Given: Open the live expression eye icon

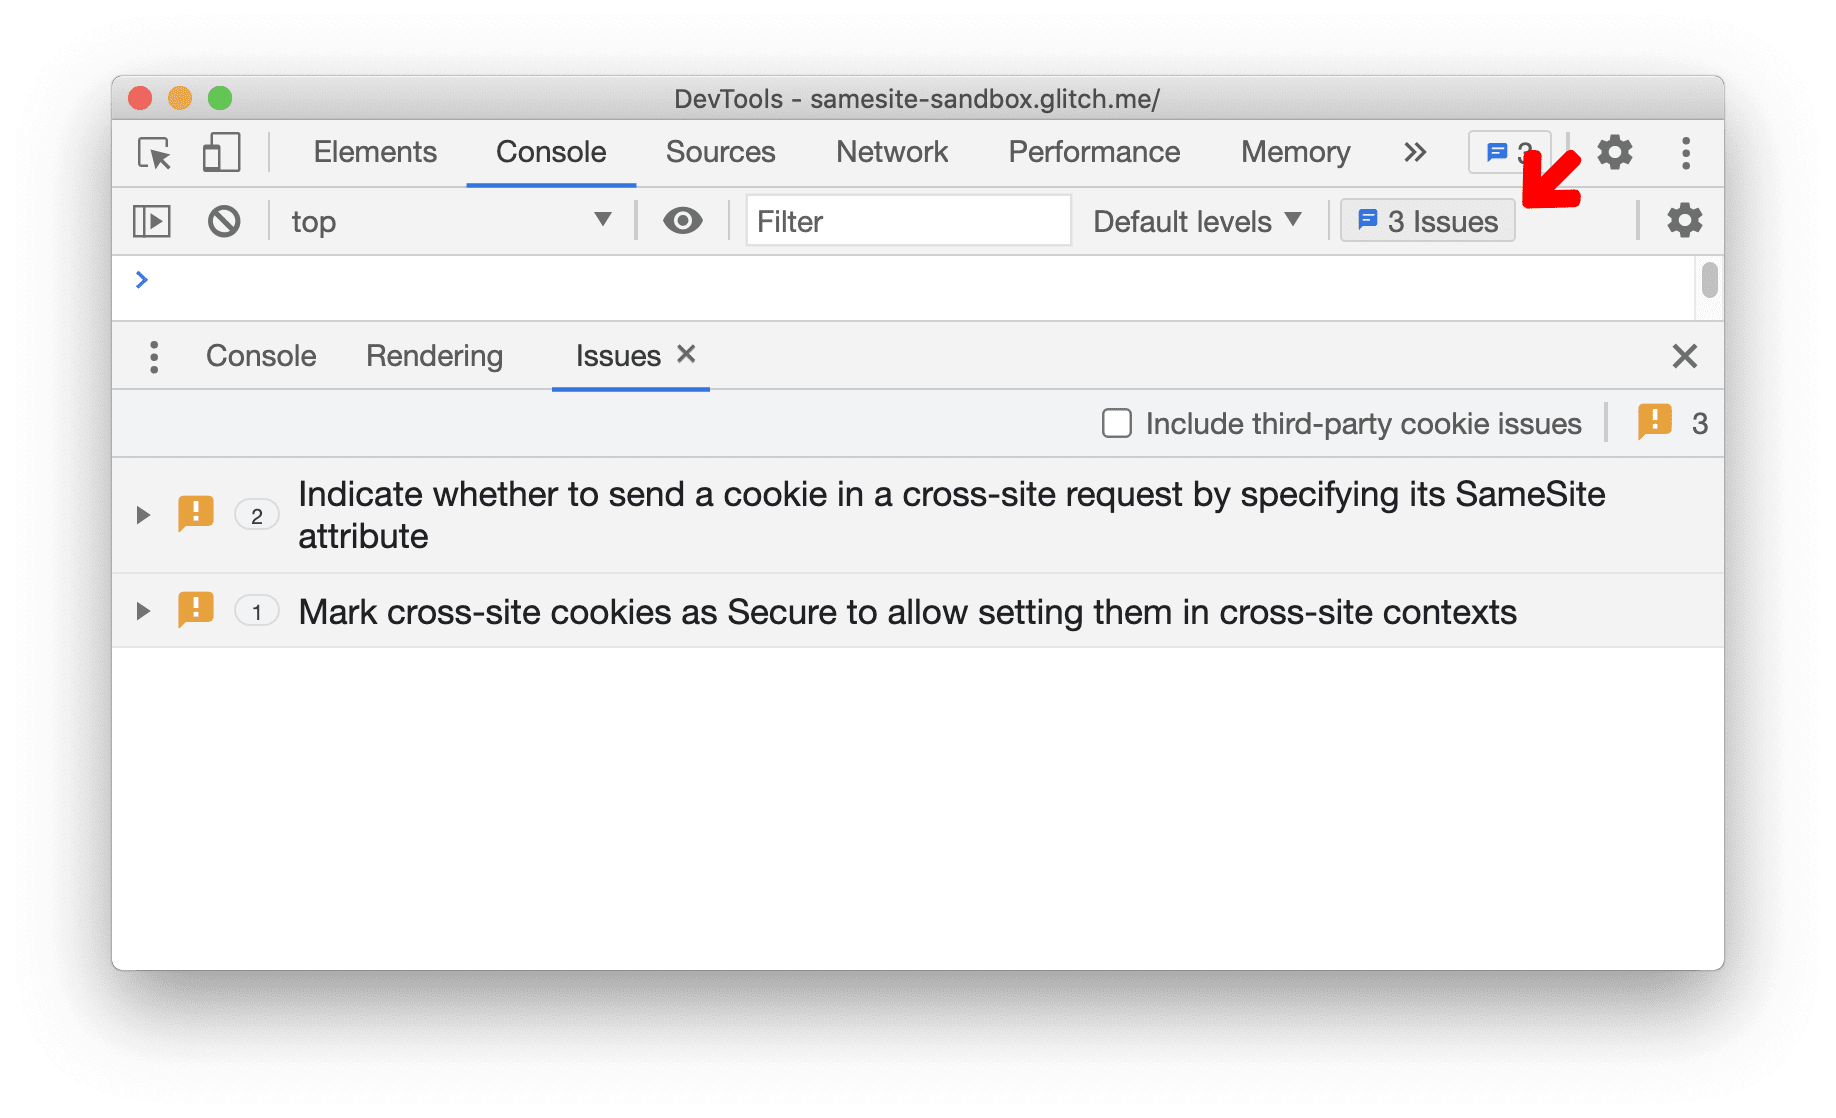Looking at the screenshot, I should tap(683, 221).
